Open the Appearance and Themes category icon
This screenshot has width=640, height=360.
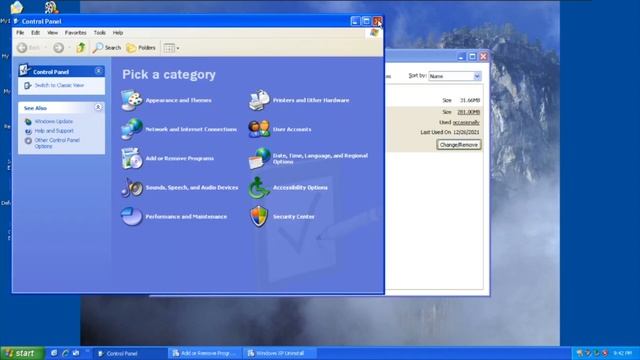(x=131, y=100)
